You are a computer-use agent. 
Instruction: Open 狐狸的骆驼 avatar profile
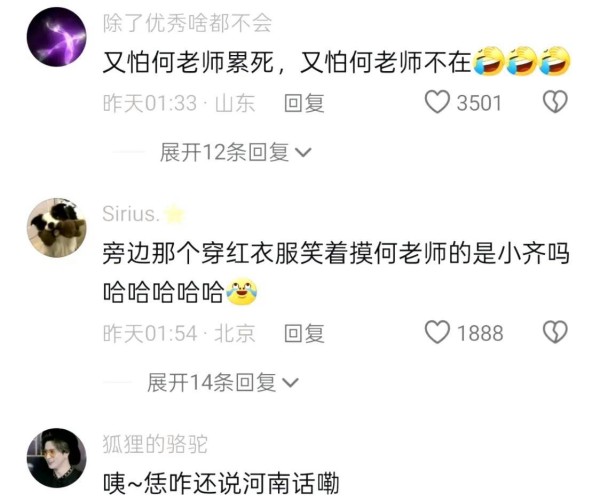[x=57, y=458]
